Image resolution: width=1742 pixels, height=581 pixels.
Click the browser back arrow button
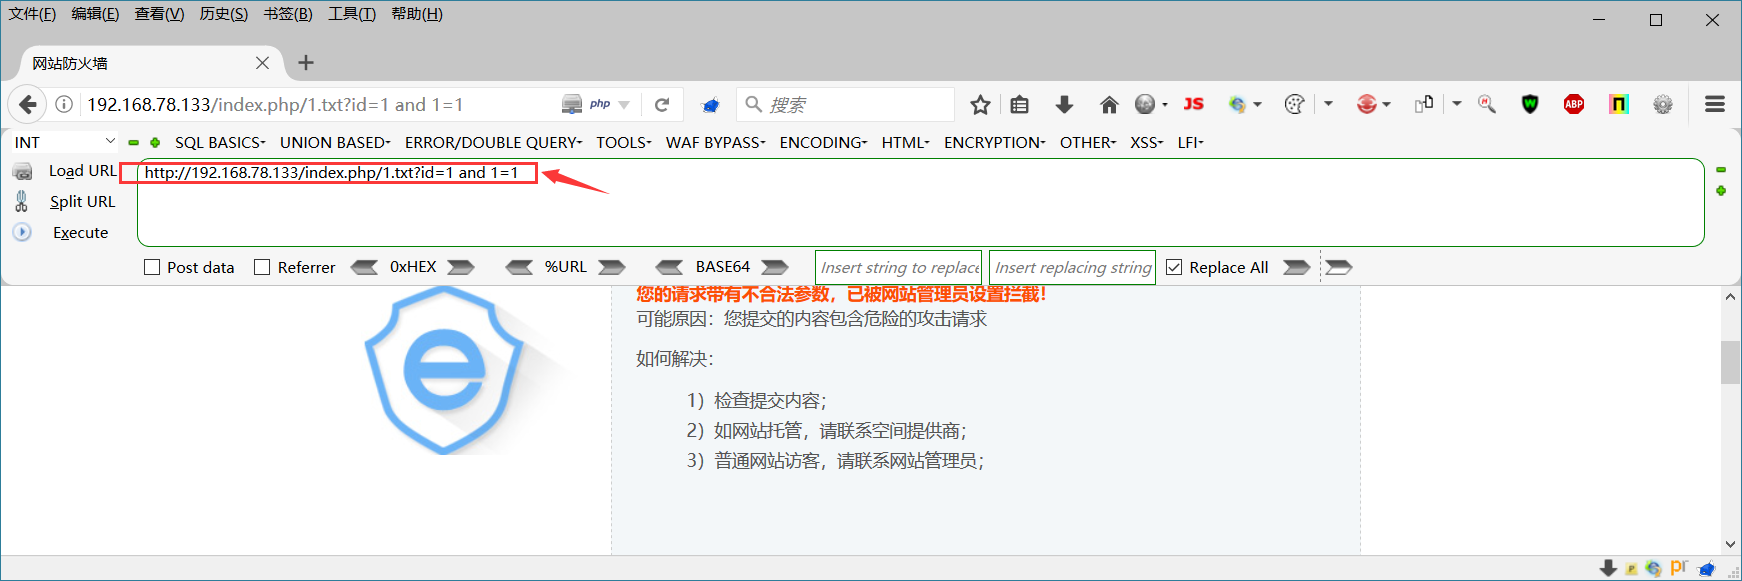click(28, 104)
